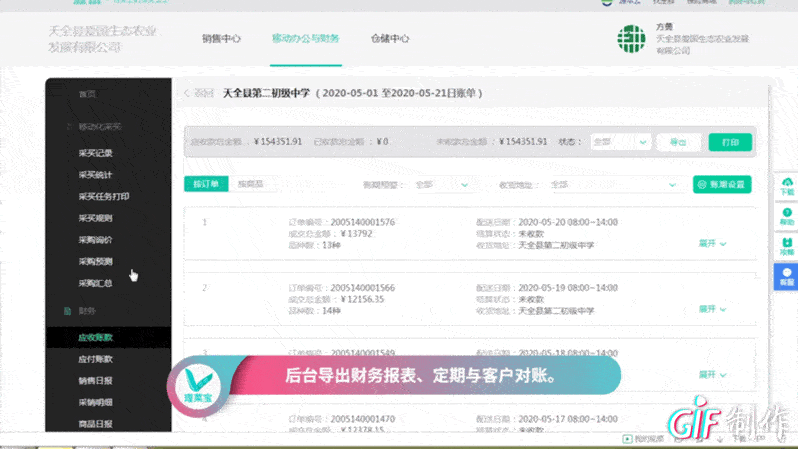Screen dimensions: 798x449
Task: Expand order 2005140001566 details
Action: pos(712,309)
